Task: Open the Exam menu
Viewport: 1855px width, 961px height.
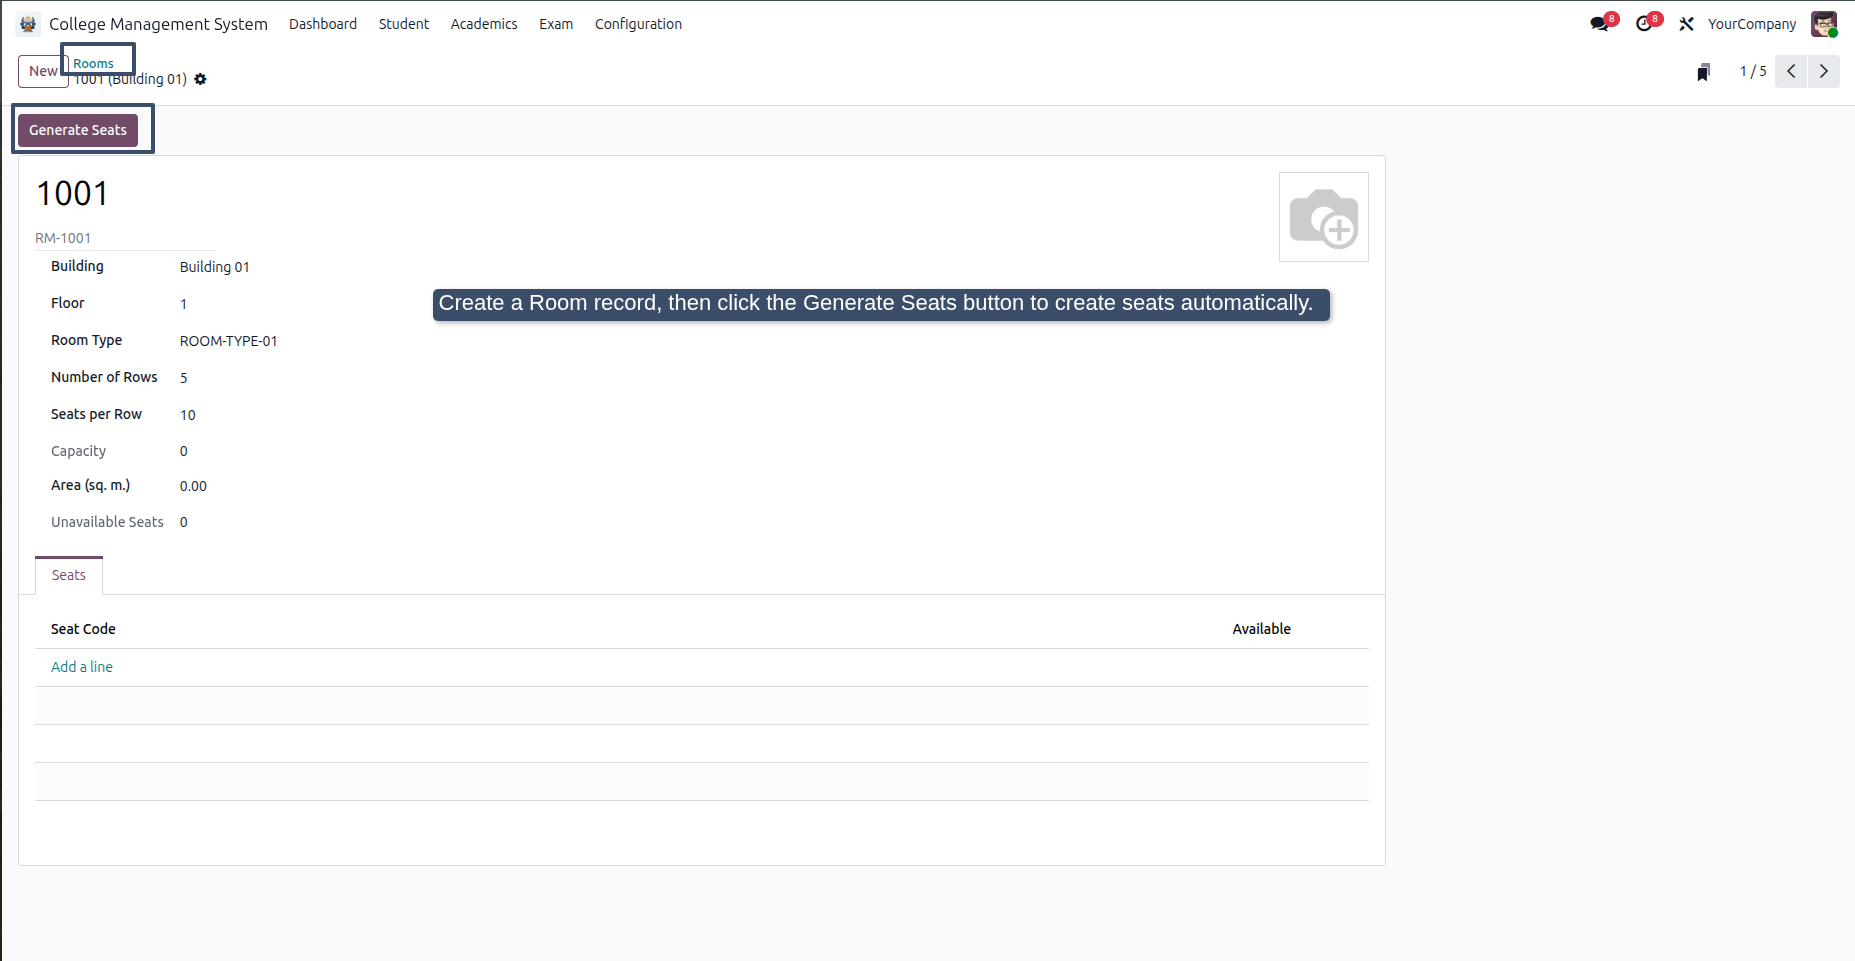Action: pyautogui.click(x=556, y=24)
